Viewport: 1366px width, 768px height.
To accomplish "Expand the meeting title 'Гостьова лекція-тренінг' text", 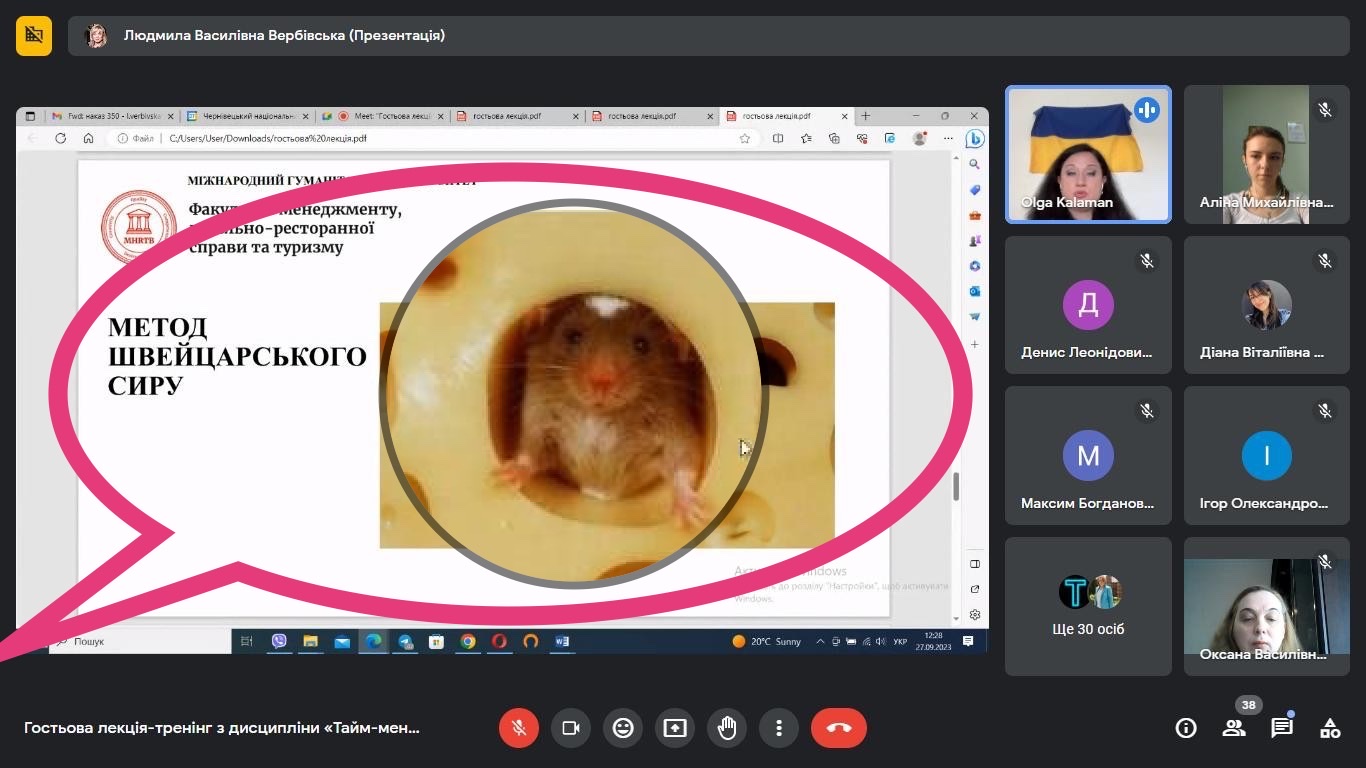I will (x=222, y=728).
